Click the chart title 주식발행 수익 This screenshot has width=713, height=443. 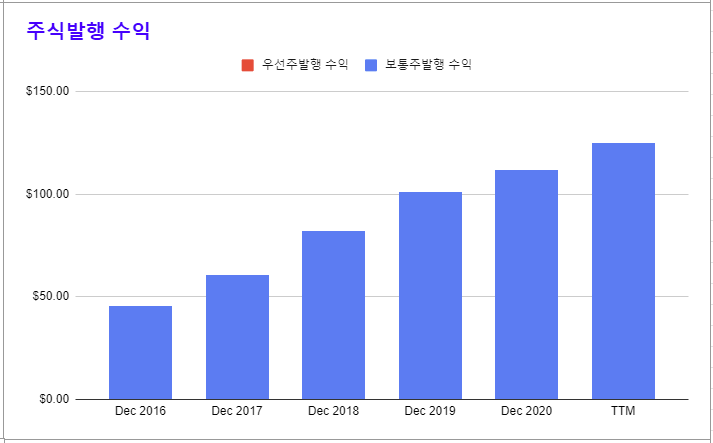click(x=88, y=31)
